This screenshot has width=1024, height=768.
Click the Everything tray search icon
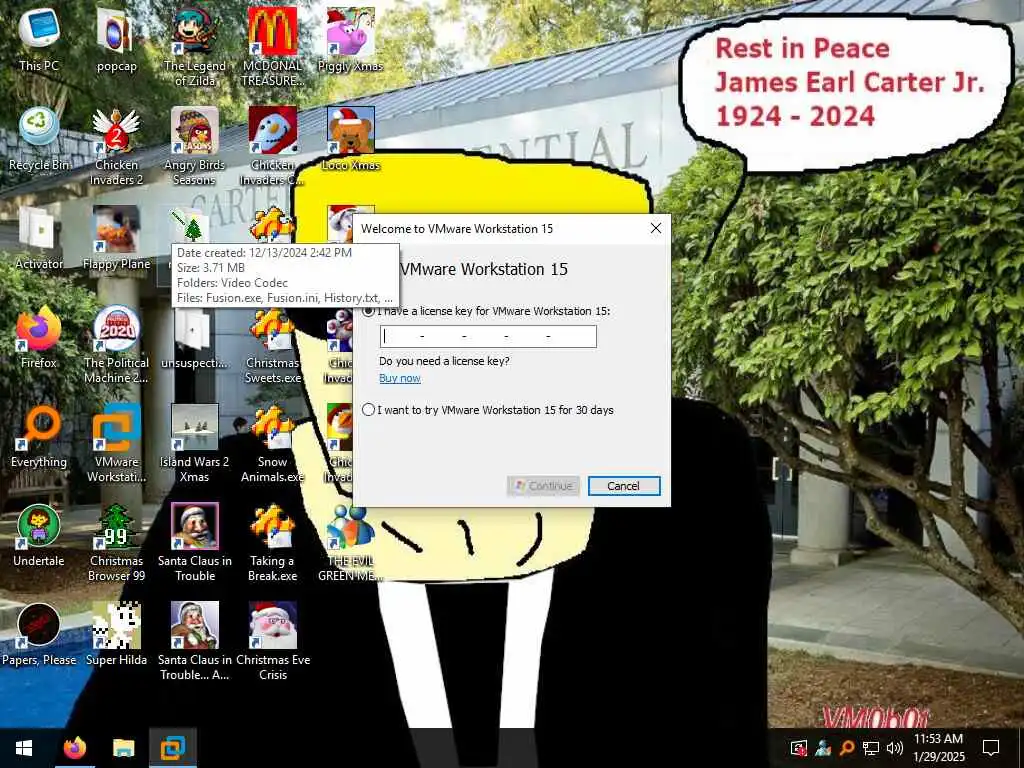[846, 748]
